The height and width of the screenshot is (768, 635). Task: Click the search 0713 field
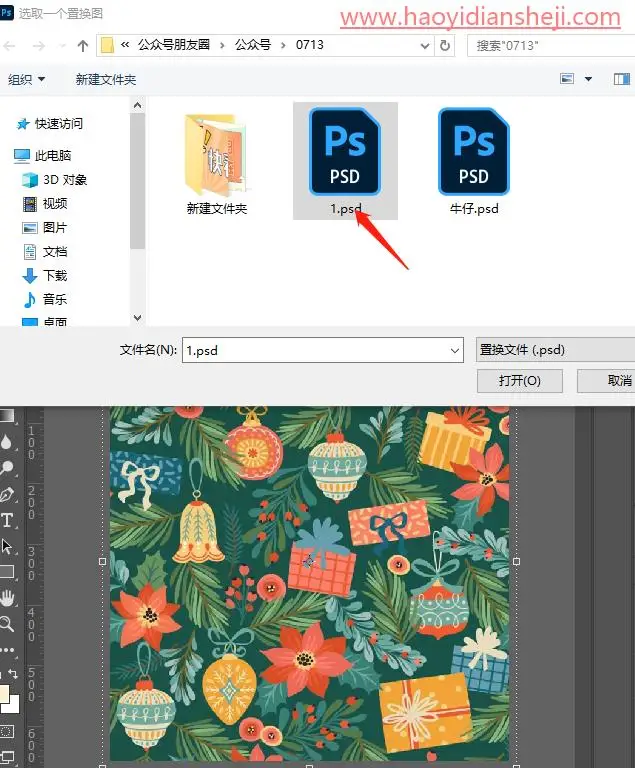point(551,46)
